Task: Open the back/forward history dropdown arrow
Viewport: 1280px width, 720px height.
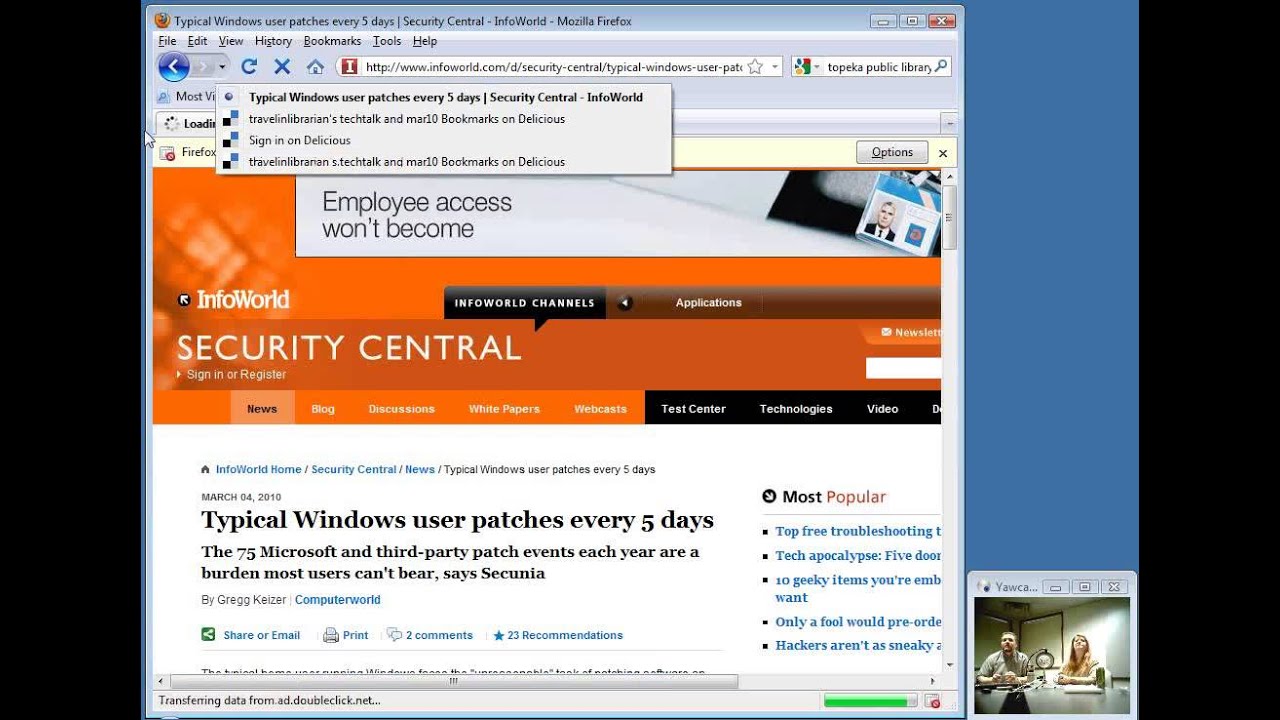Action: 223,67
